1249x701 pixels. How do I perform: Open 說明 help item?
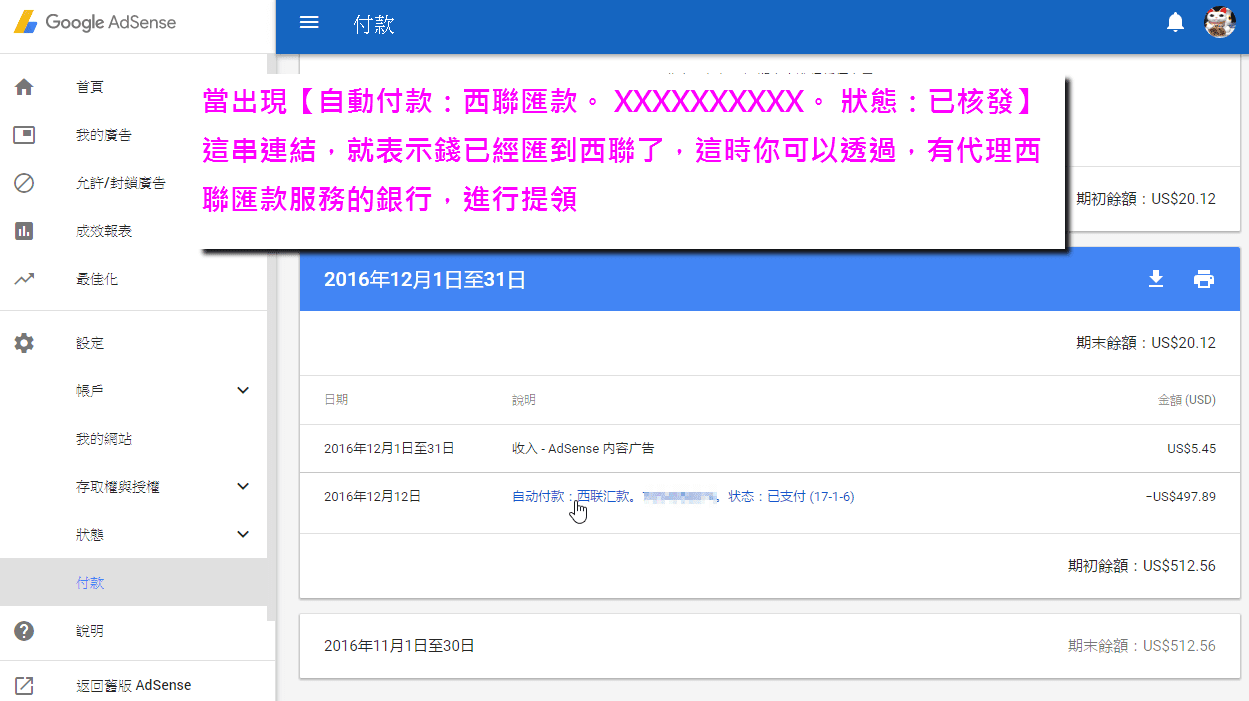click(90, 631)
